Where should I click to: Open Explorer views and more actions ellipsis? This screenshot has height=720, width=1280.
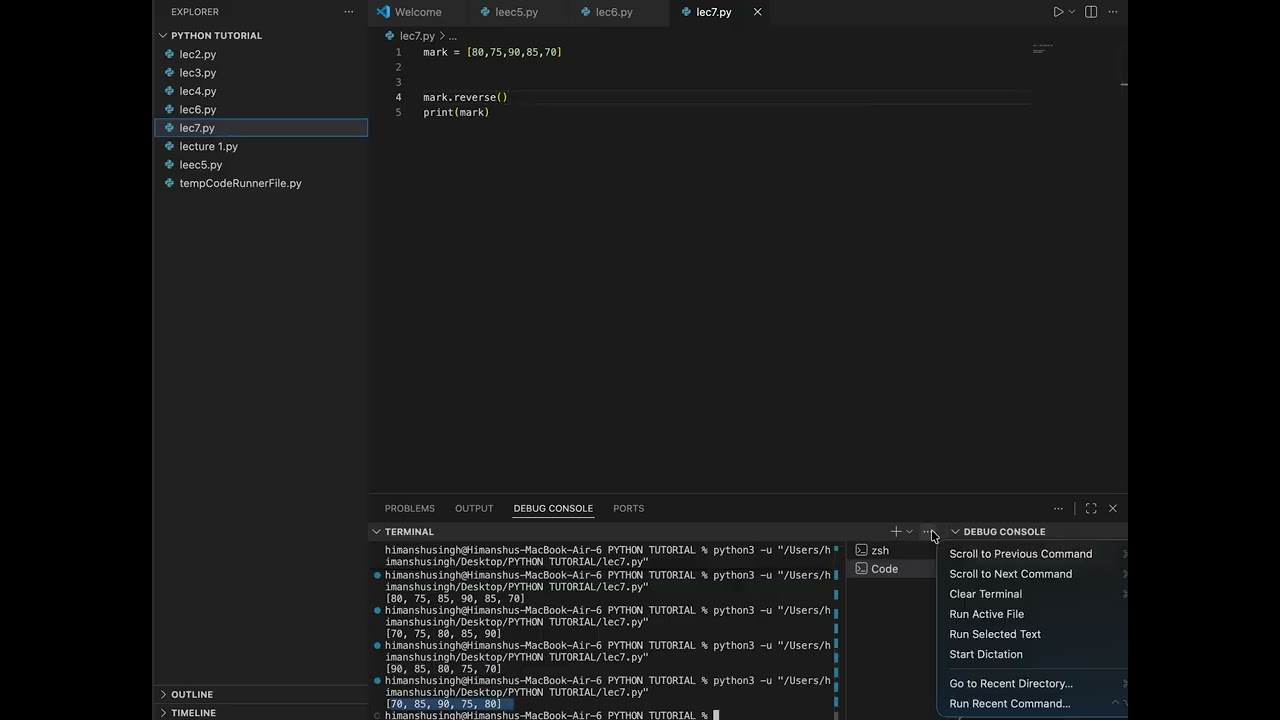[349, 12]
